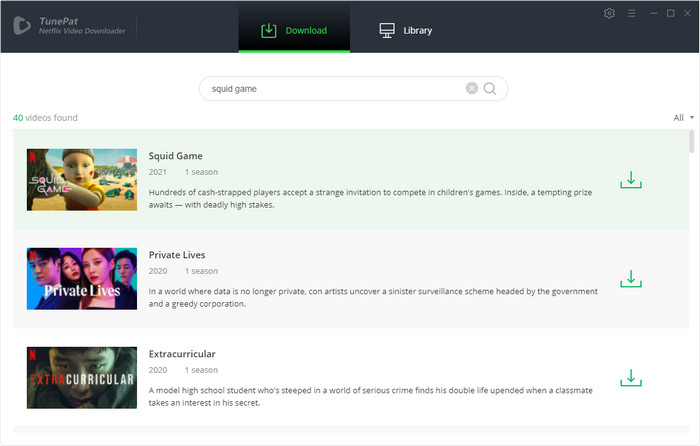This screenshot has height=446, width=700.
Task: Click Squid Game description text
Action: coord(370,199)
